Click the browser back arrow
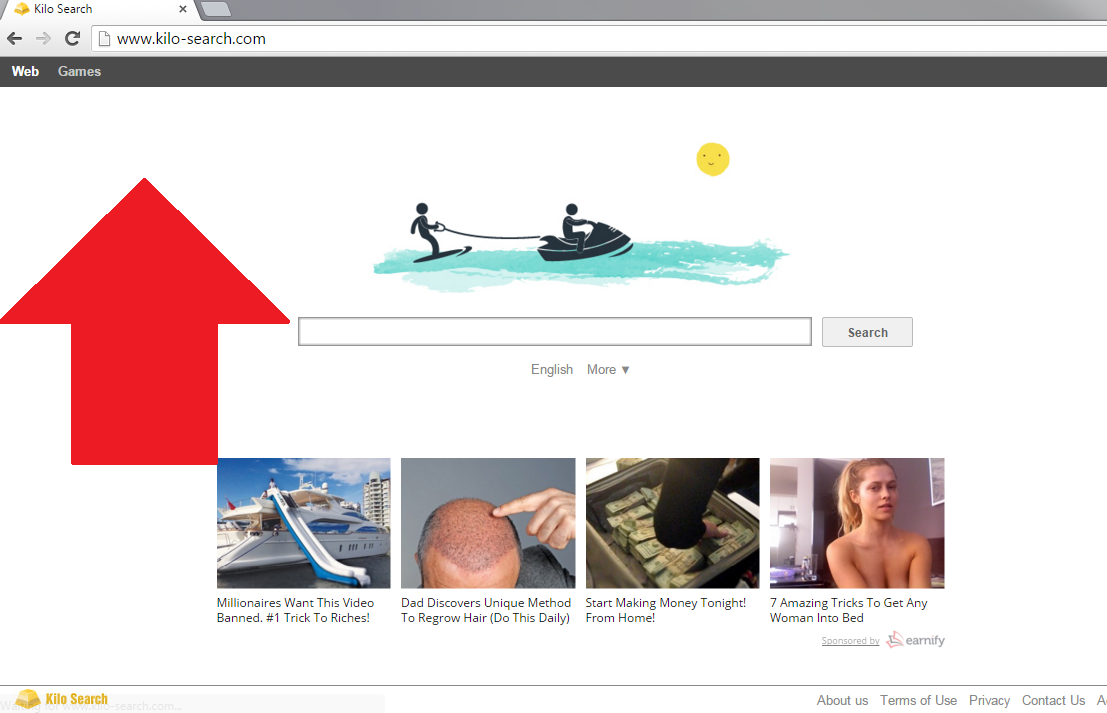The image size is (1107, 713). [14, 39]
